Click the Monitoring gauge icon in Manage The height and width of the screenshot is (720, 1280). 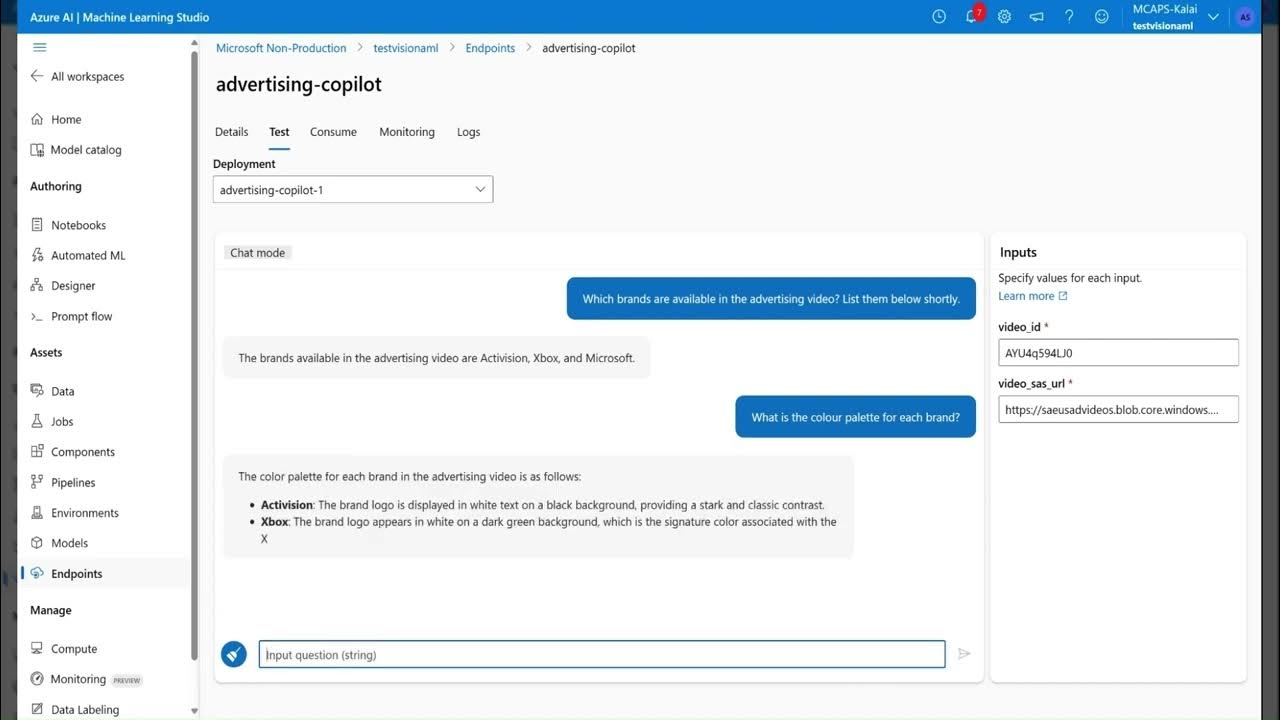tap(37, 679)
